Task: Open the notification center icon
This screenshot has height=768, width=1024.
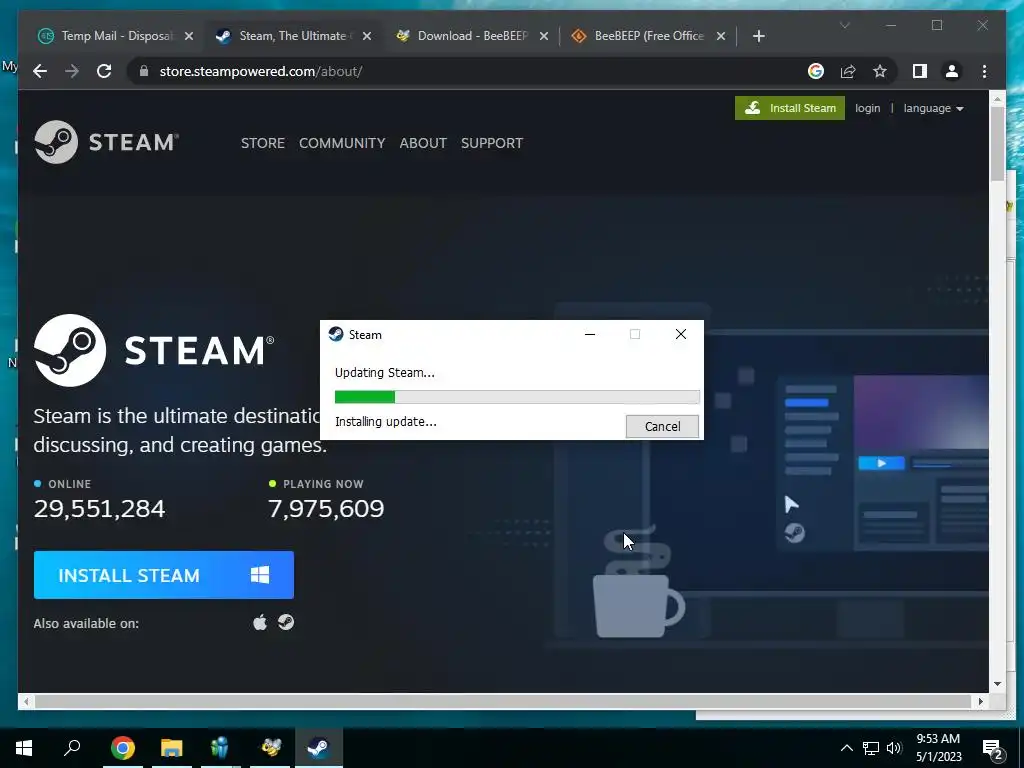Action: [x=993, y=748]
